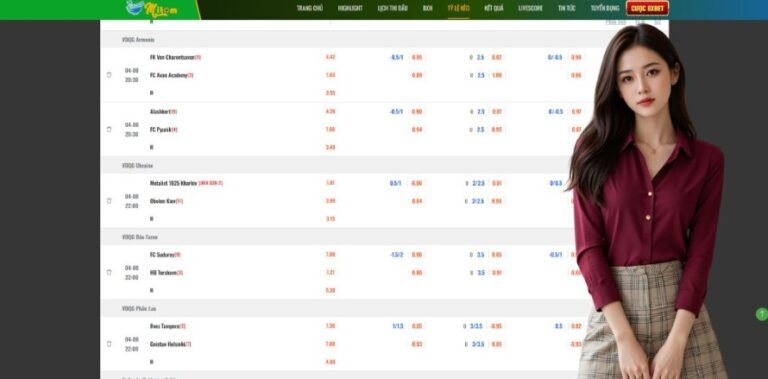
Task: Open the Trang Chủ menu item
Action: (310, 8)
